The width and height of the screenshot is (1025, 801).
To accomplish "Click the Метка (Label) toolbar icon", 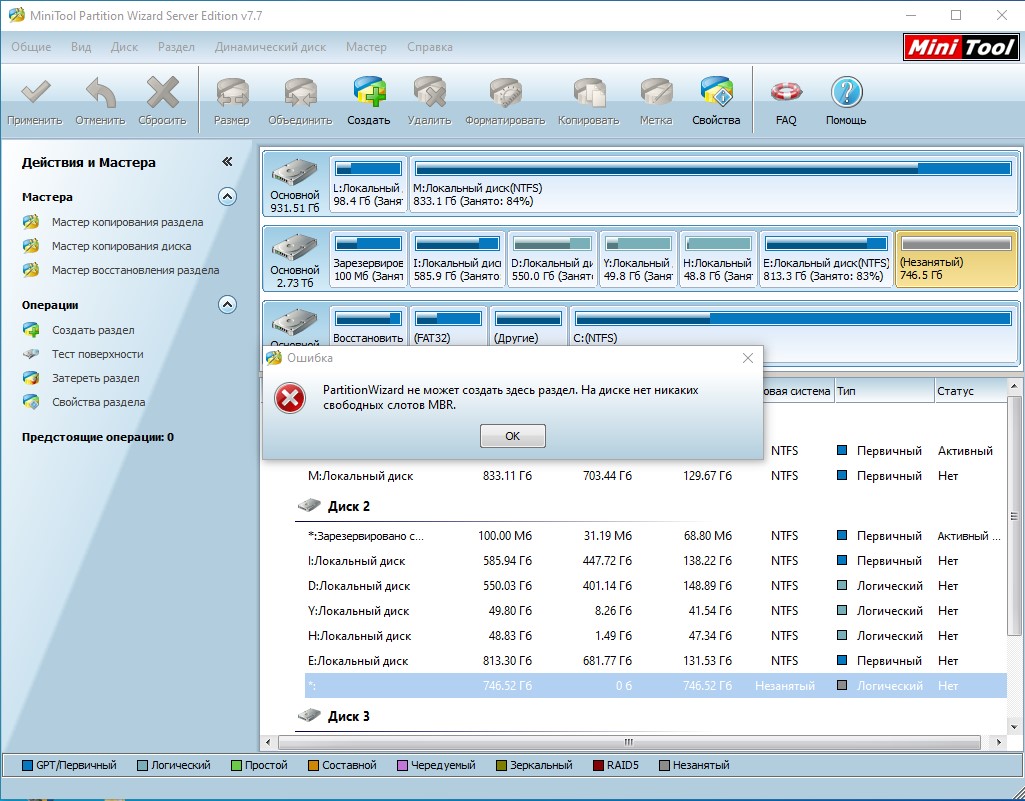I will pyautogui.click(x=656, y=93).
